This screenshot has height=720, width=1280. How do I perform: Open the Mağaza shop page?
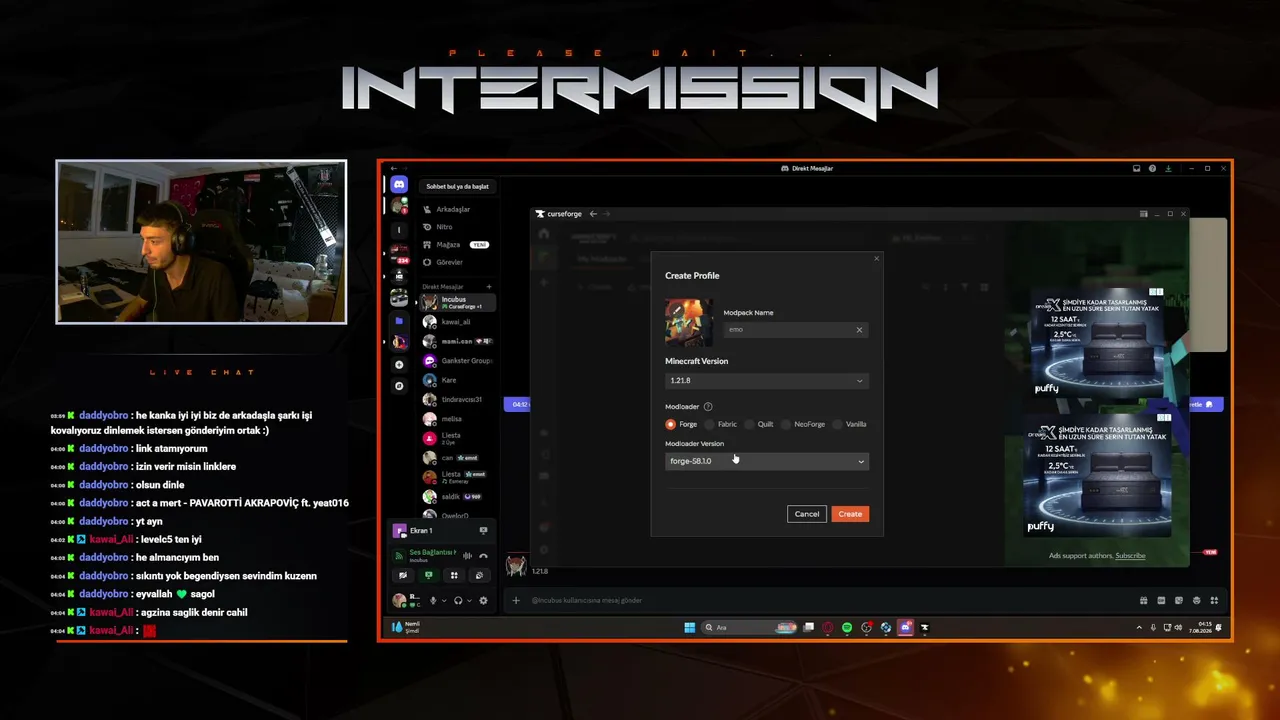coord(456,244)
